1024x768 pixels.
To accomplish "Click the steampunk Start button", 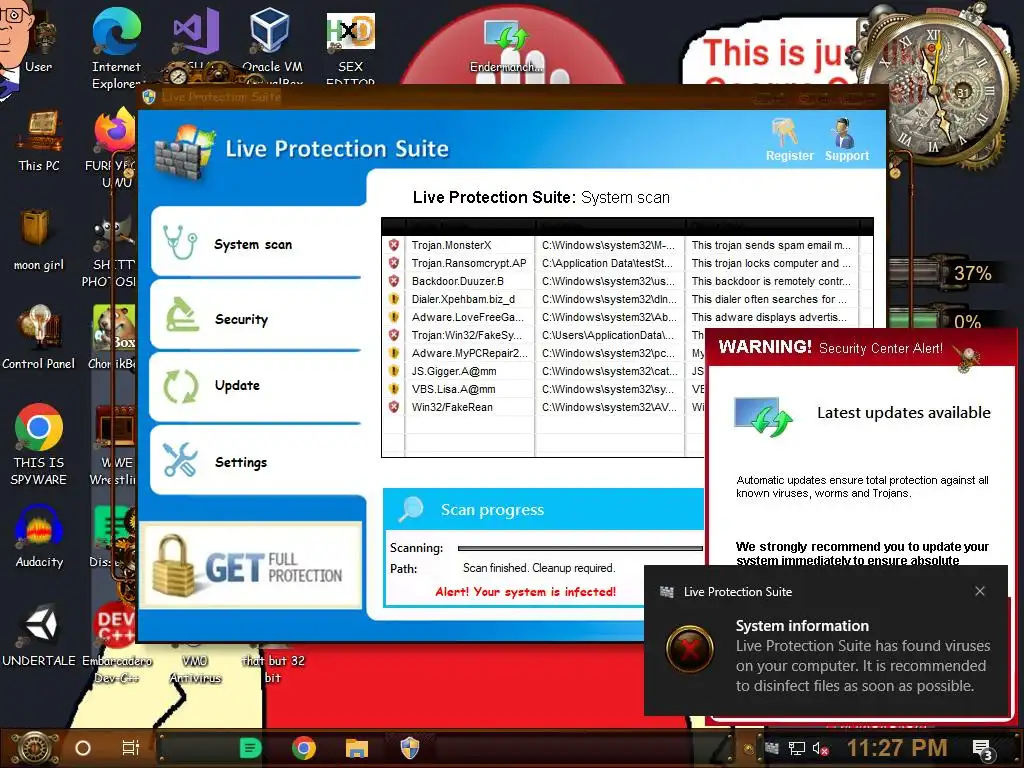I will click(35, 748).
